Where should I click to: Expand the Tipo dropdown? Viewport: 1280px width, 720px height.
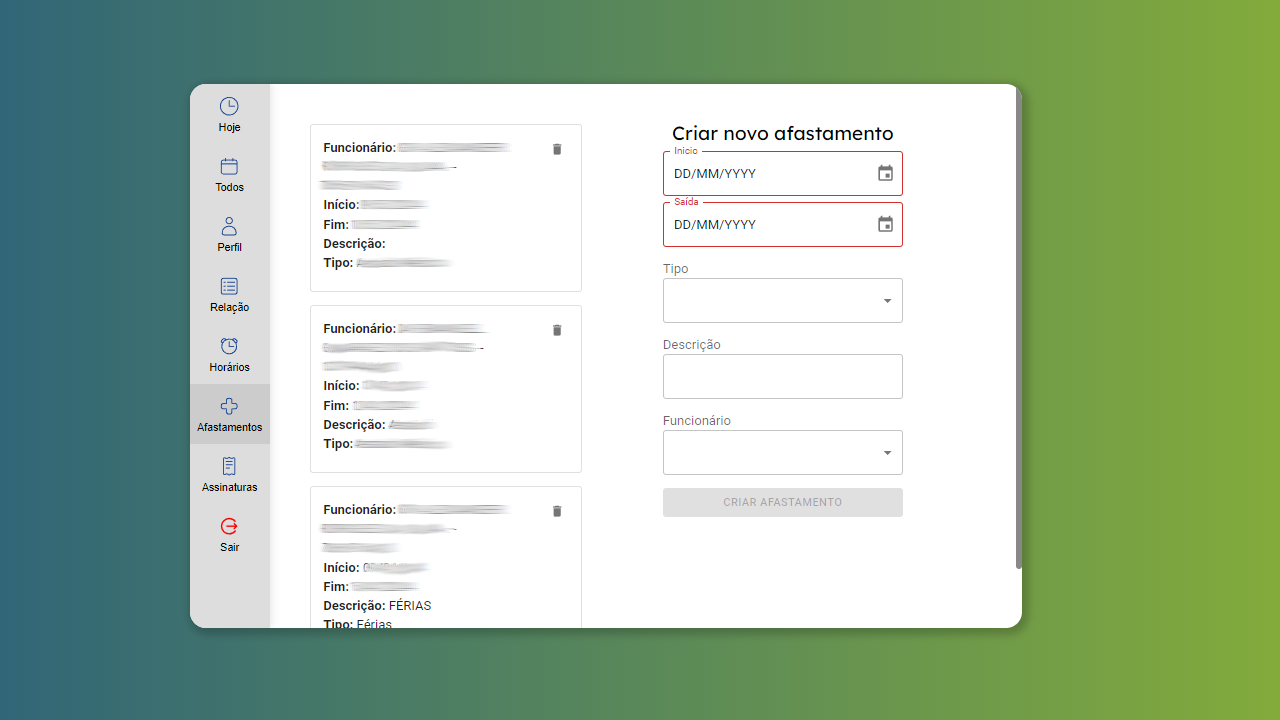pos(782,301)
